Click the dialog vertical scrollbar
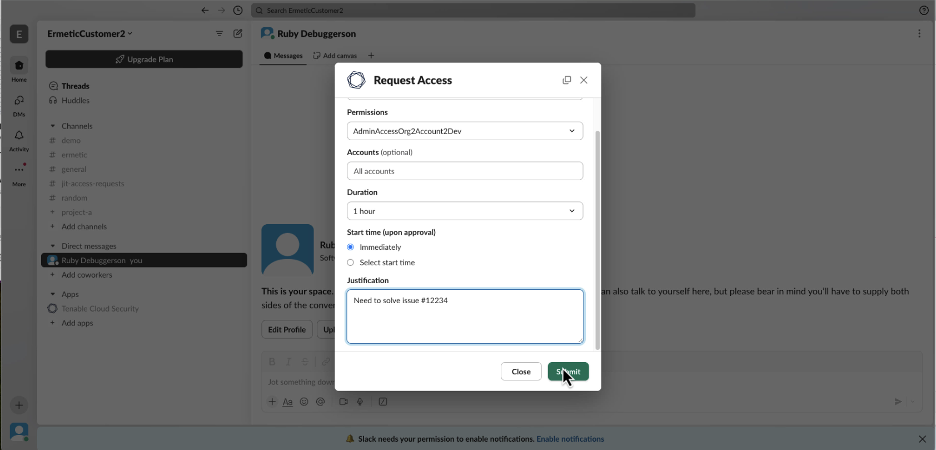 pos(598,239)
